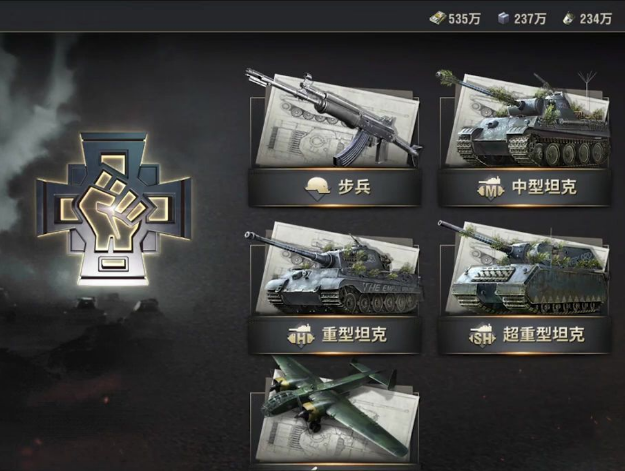625x471 pixels.
Task: Click the cash stack resource icon
Action: (x=438, y=18)
